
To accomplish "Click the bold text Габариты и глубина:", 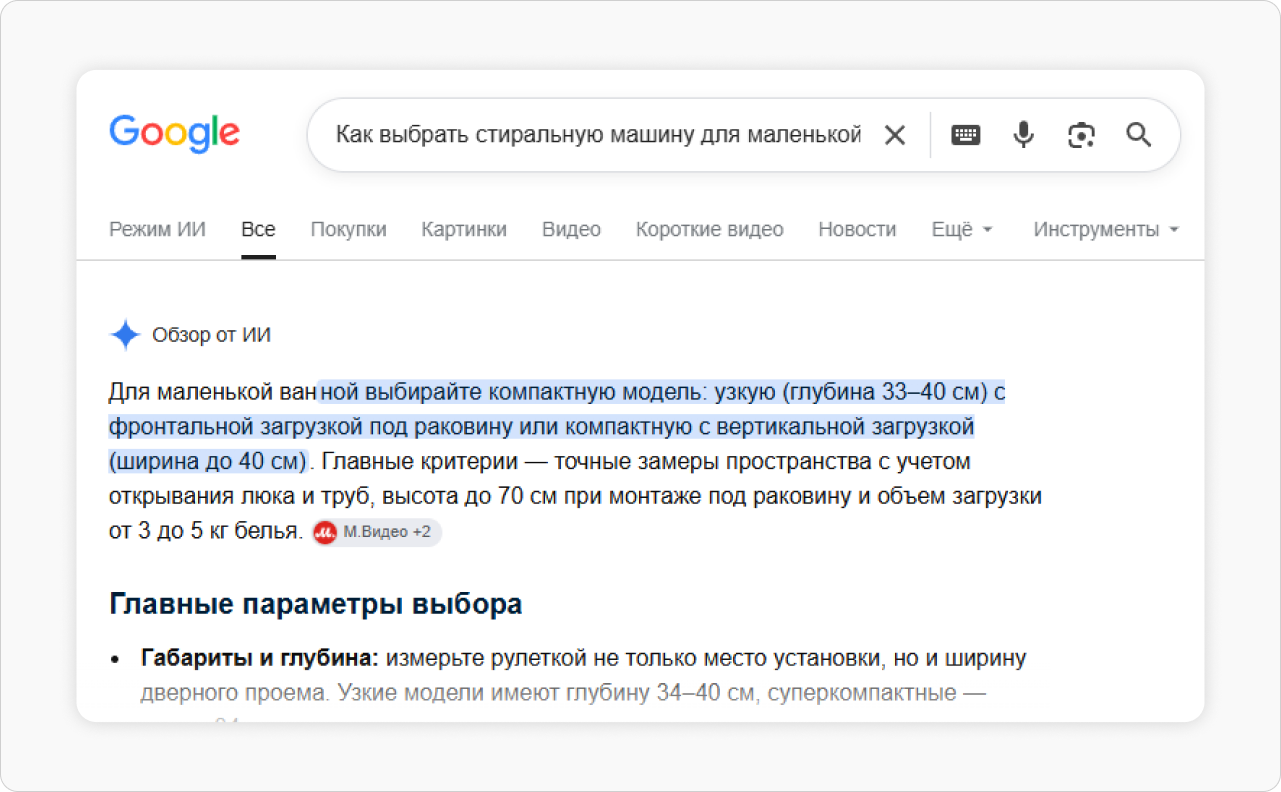I will [260, 658].
